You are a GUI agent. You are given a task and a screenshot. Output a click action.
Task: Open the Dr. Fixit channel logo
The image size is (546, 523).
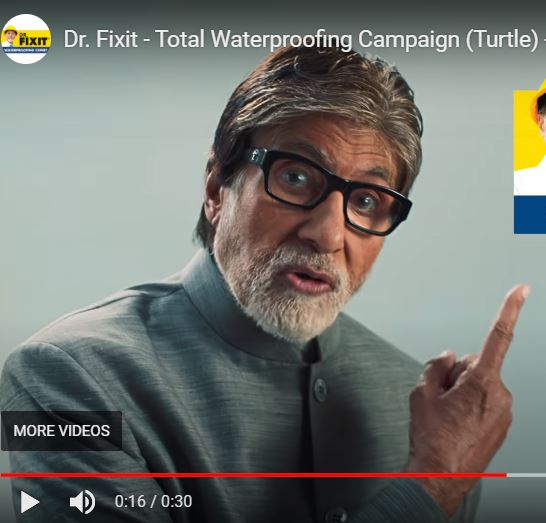[26, 39]
